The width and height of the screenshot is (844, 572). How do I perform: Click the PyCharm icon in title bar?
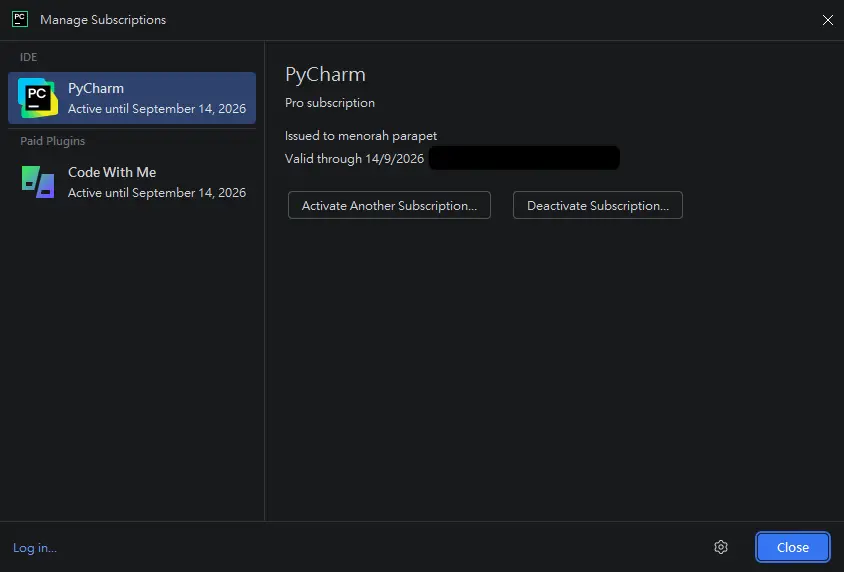(20, 19)
